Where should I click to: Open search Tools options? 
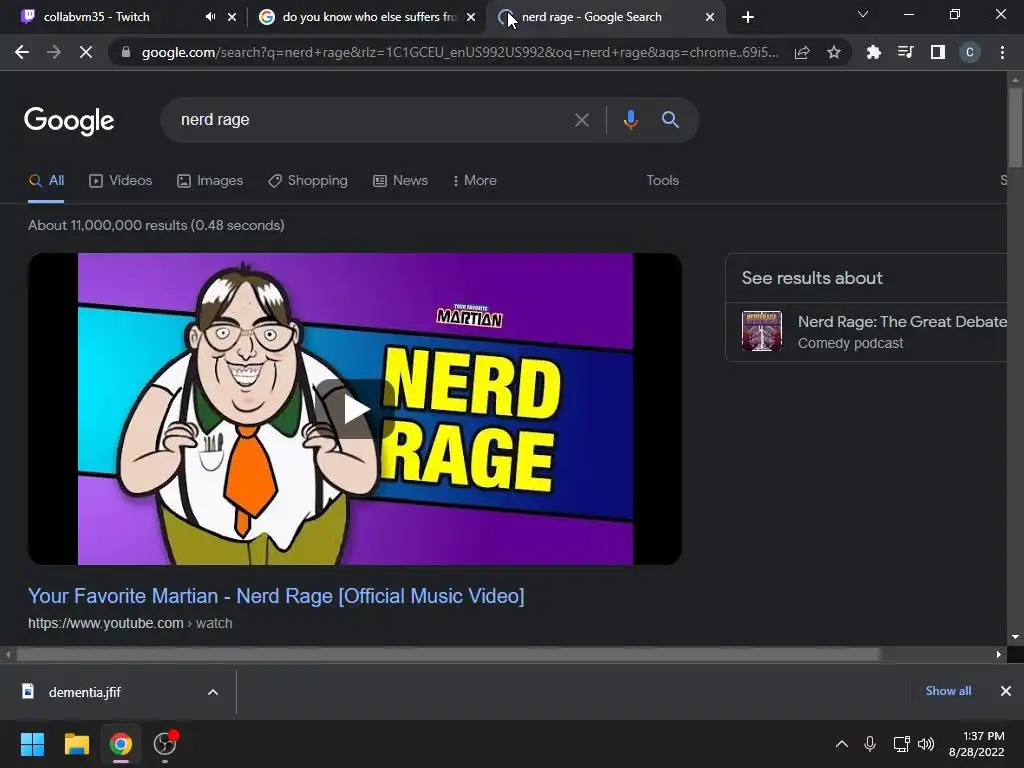tap(662, 181)
